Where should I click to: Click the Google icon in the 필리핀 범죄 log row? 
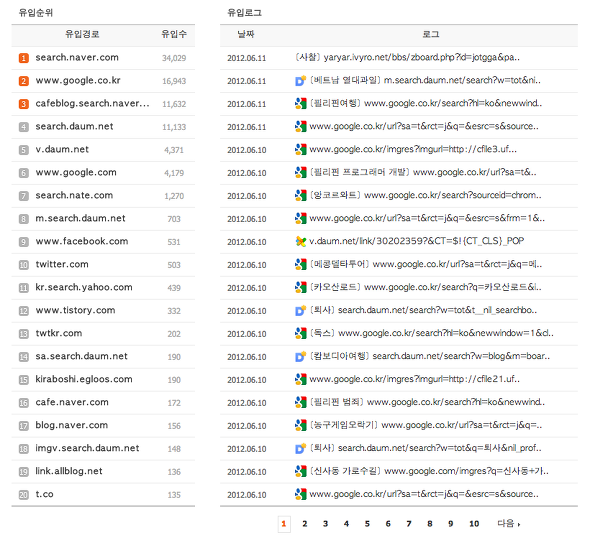[x=300, y=402]
